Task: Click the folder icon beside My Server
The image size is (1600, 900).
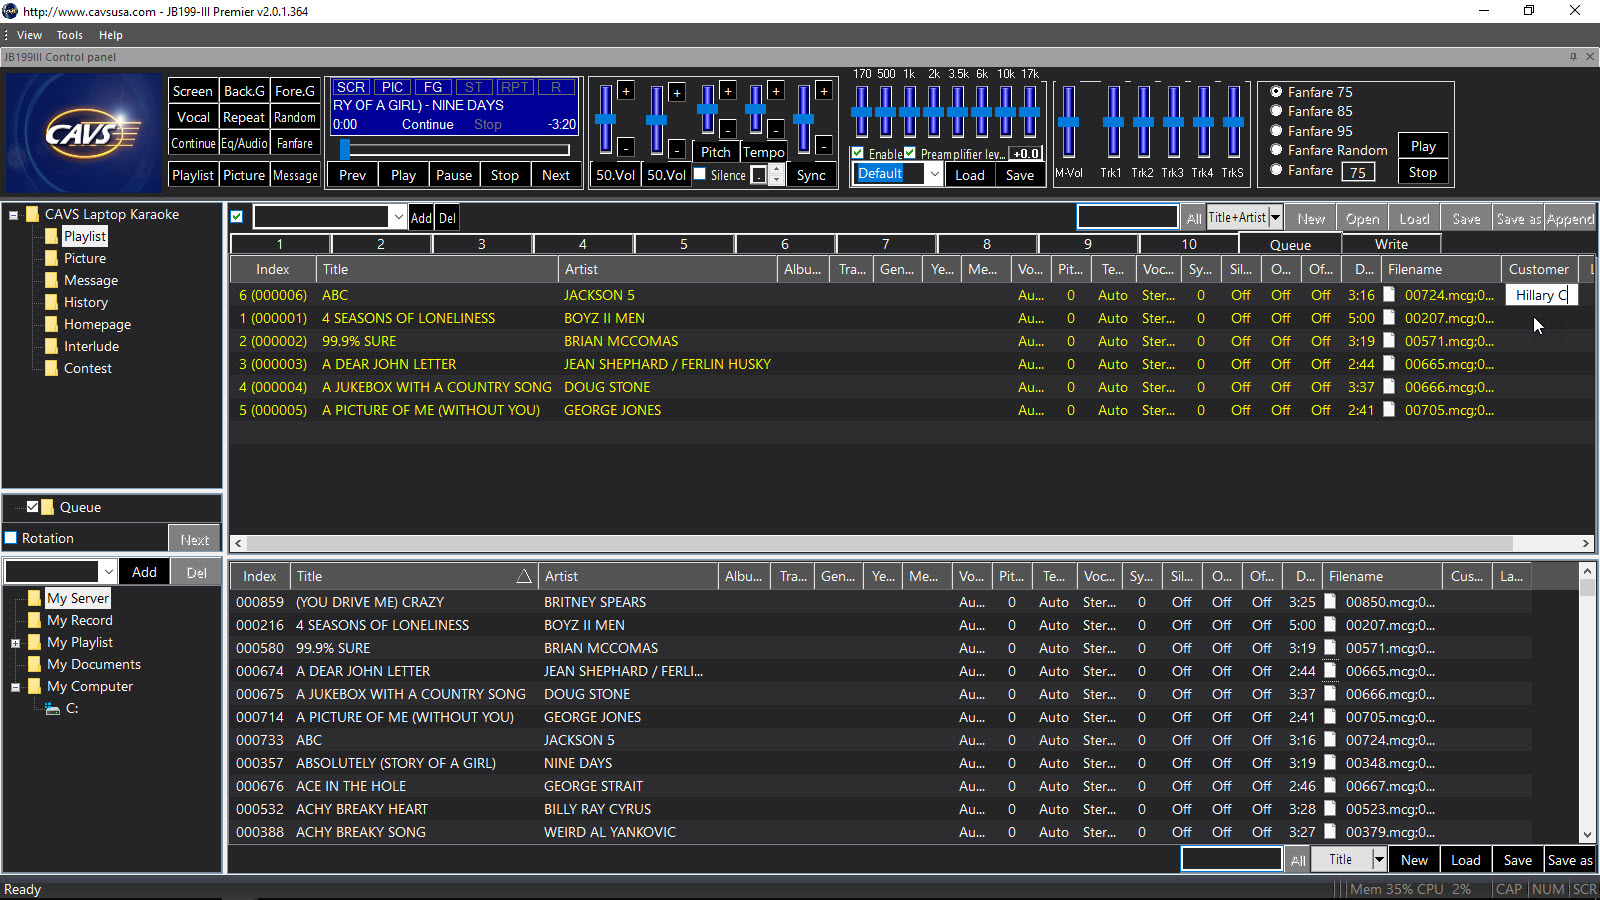Action: pos(35,598)
